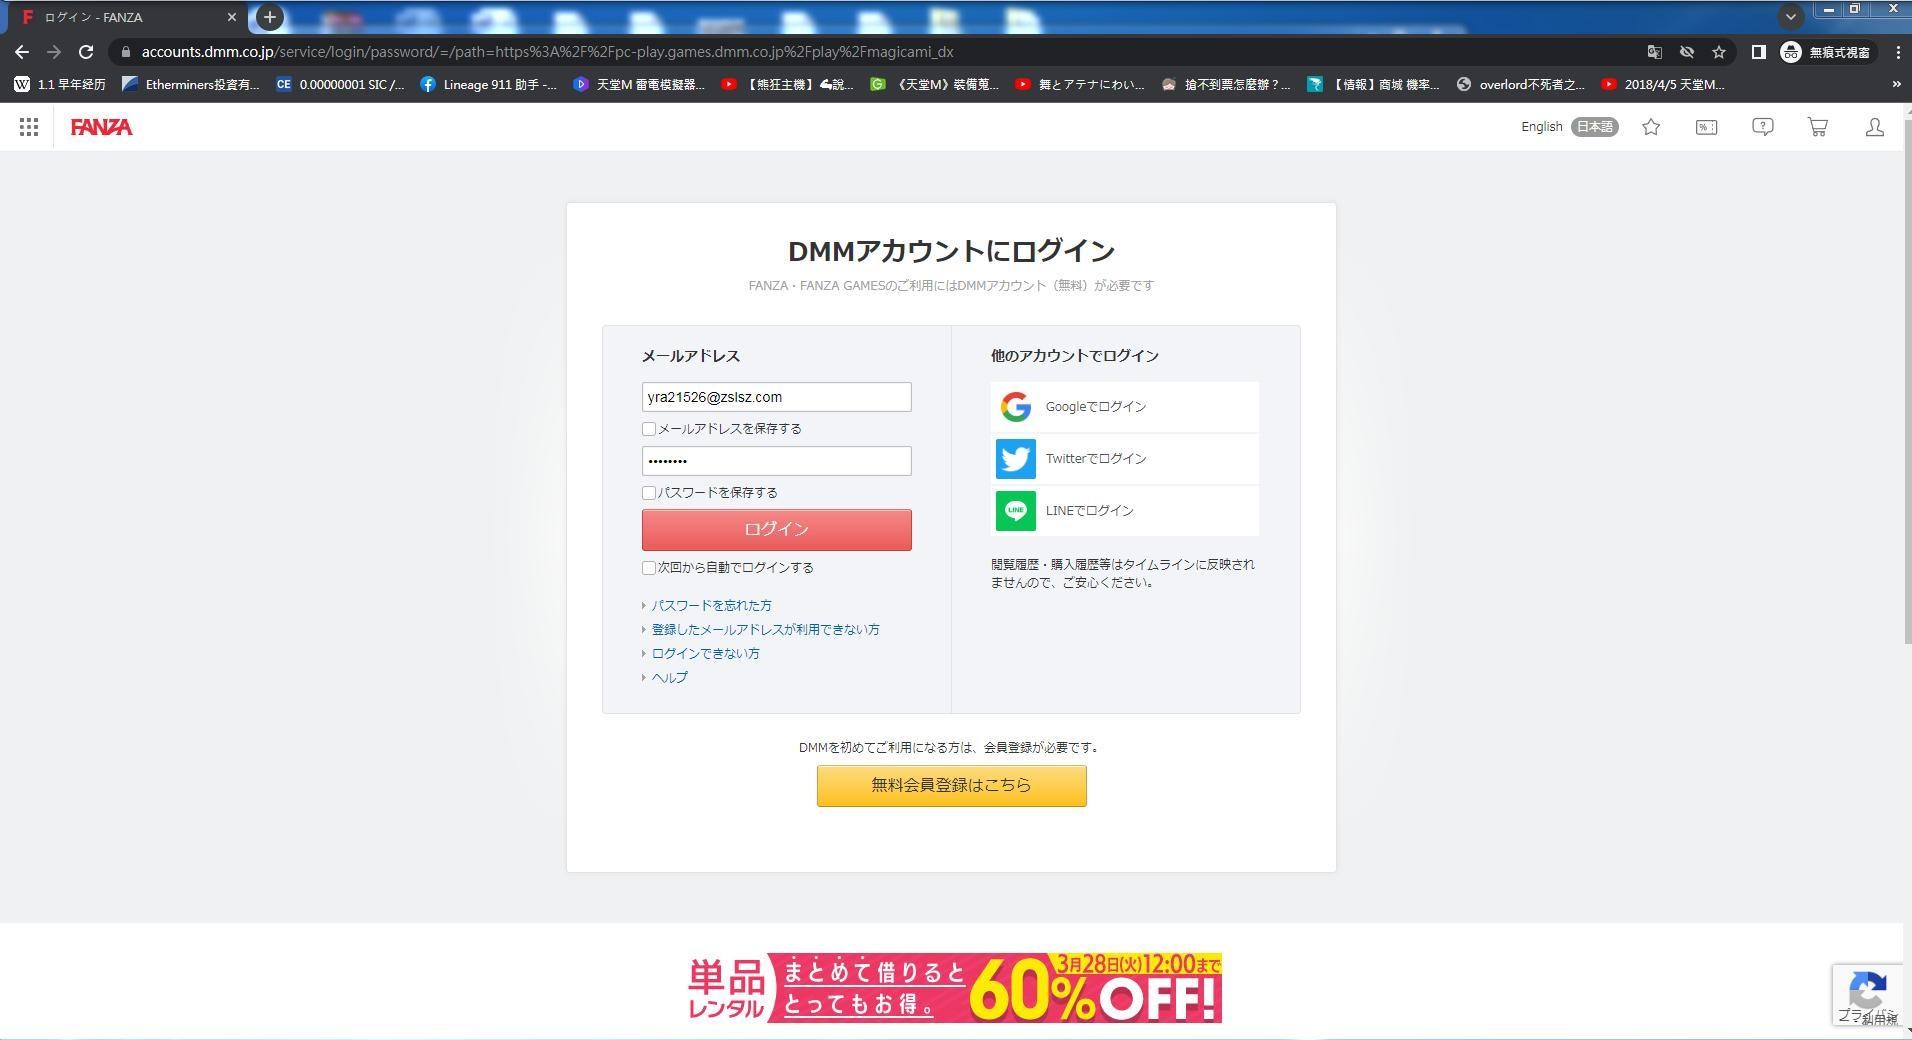Image resolution: width=1912 pixels, height=1040 pixels.
Task: Open the 2018/4/5 天堂M bookmark
Action: pos(1663,85)
